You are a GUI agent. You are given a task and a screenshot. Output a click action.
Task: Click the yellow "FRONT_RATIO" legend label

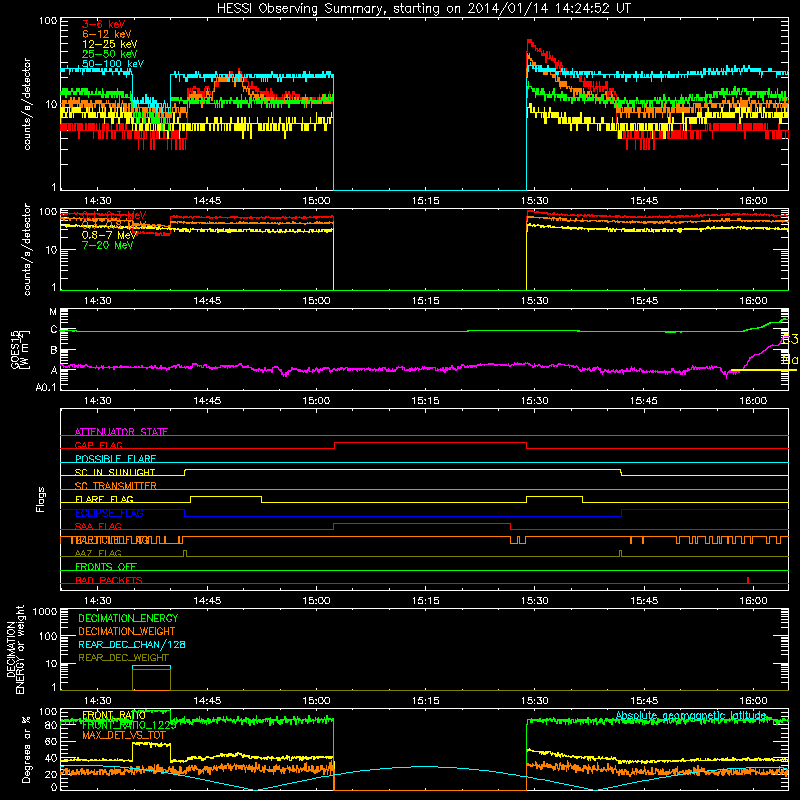click(x=114, y=715)
